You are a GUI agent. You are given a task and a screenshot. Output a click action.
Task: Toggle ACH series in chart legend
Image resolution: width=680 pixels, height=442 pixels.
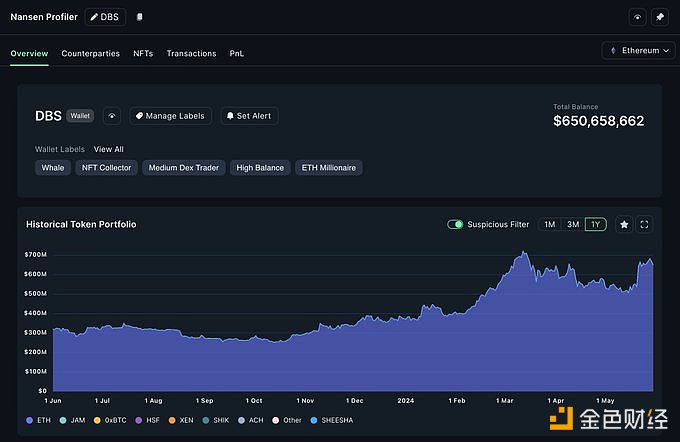click(251, 420)
